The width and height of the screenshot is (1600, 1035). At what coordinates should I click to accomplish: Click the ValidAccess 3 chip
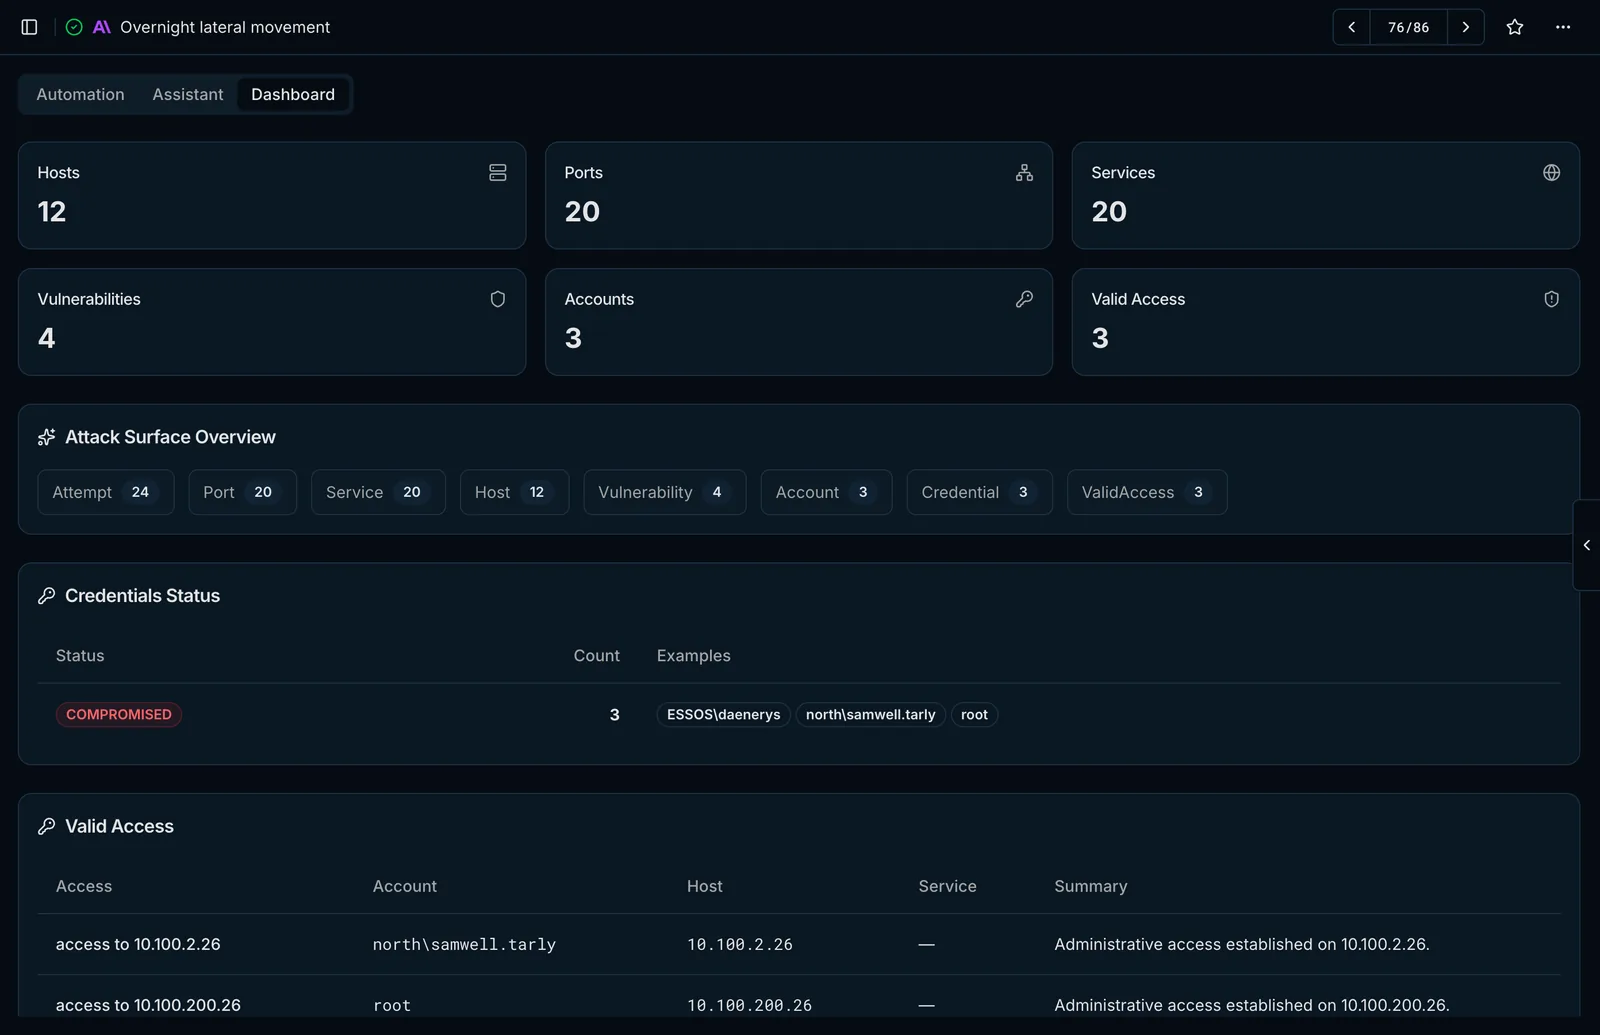1147,492
